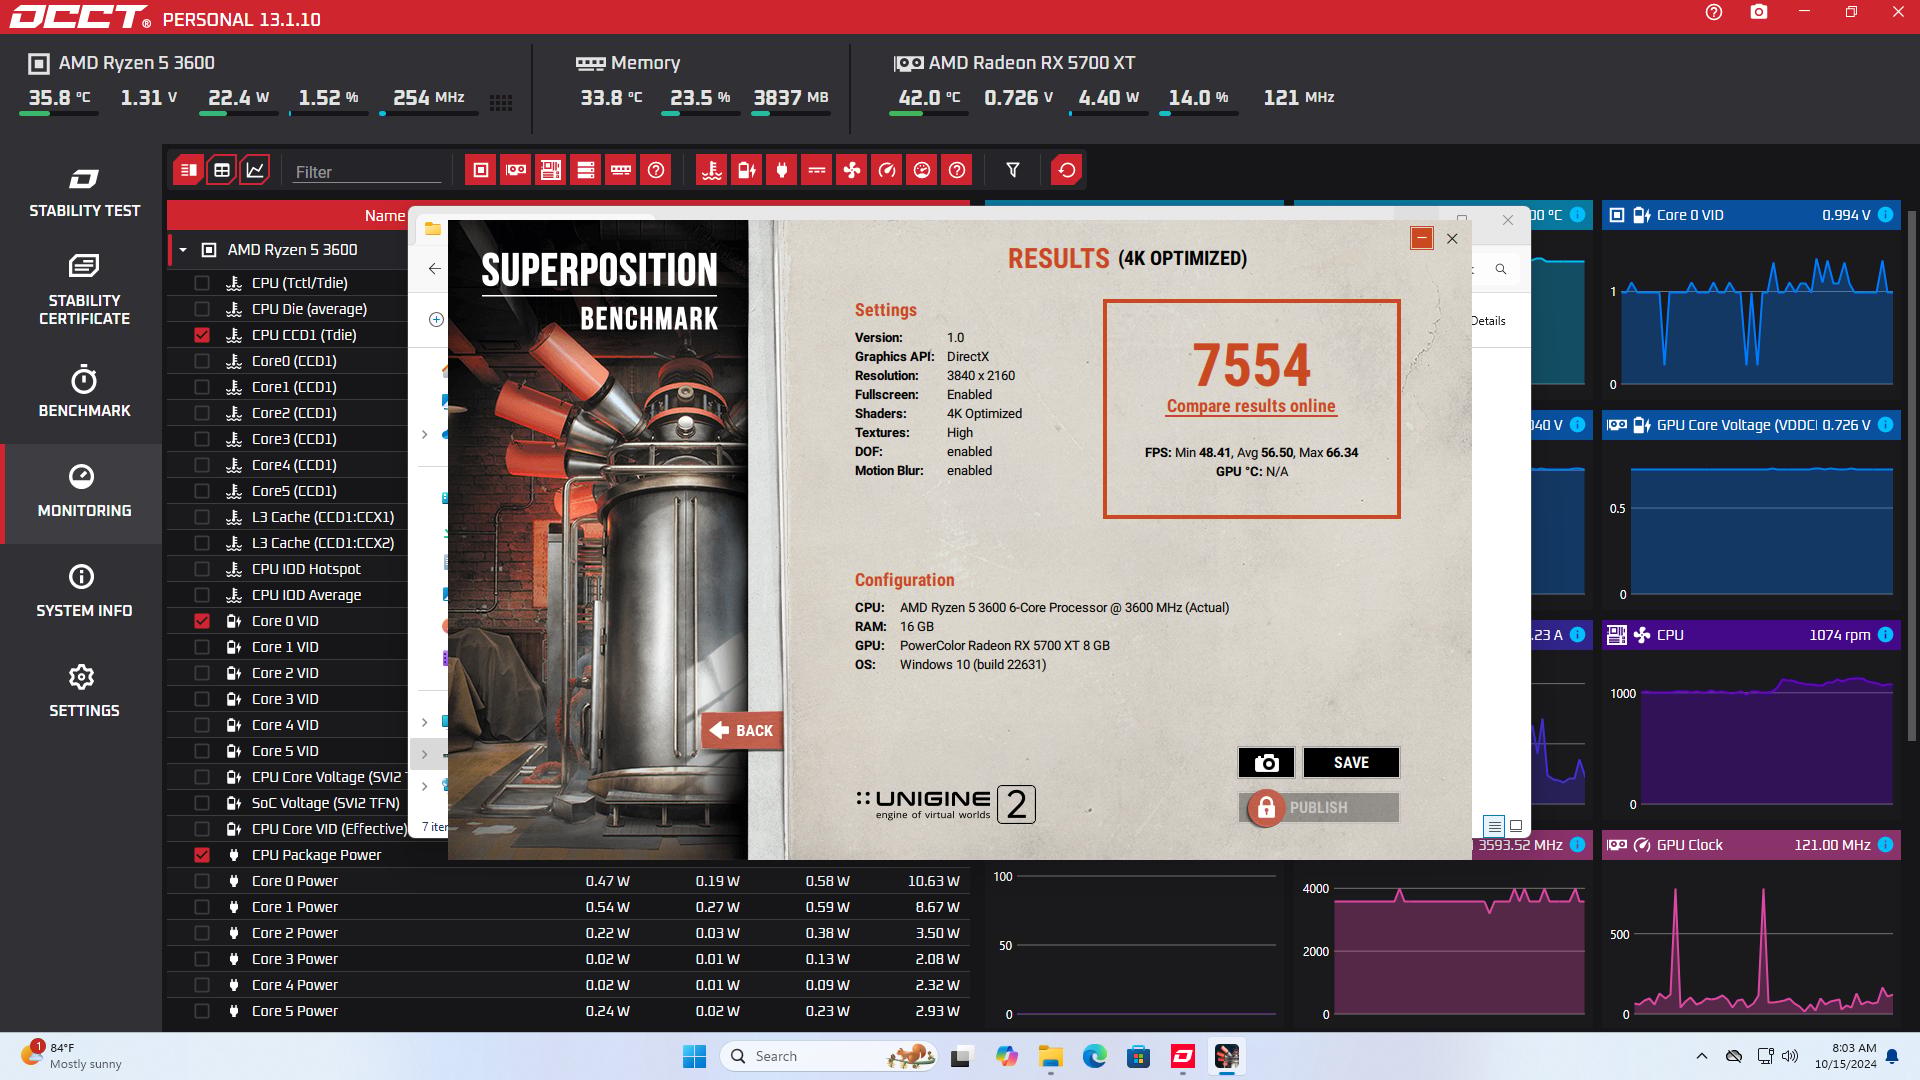Image resolution: width=1920 pixels, height=1080 pixels.
Task: Click the info icon on Core 0 VID graph
Action: (x=1885, y=215)
